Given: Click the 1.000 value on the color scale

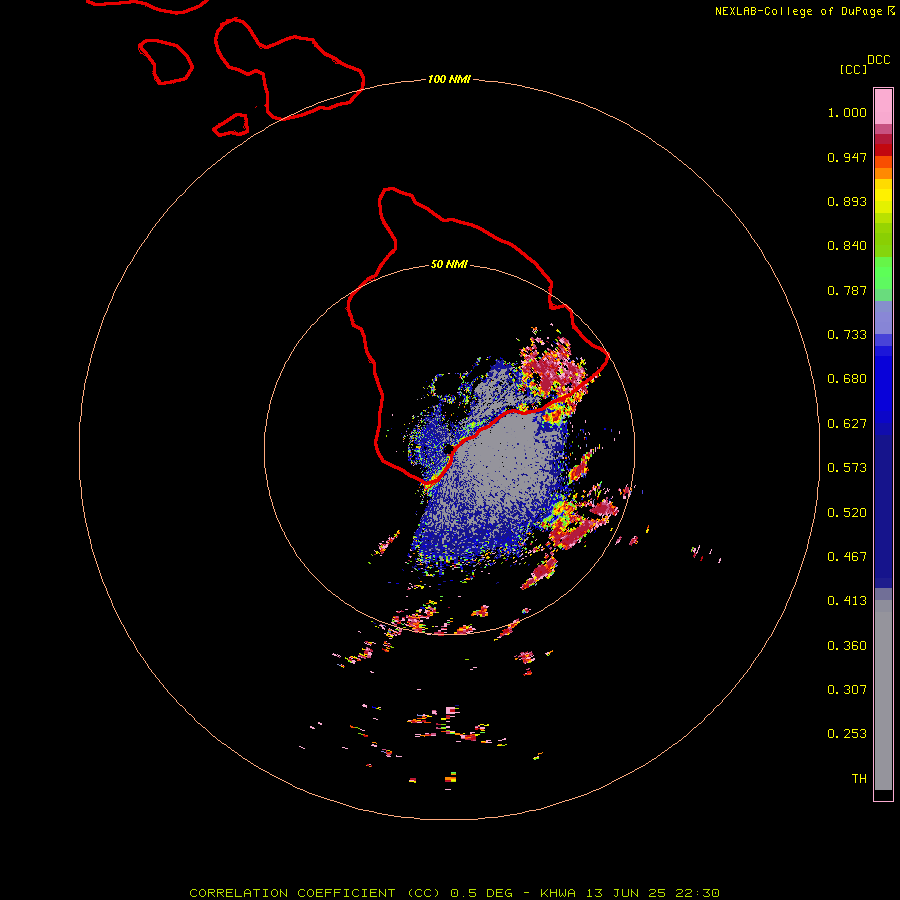Looking at the screenshot, I should tap(847, 112).
